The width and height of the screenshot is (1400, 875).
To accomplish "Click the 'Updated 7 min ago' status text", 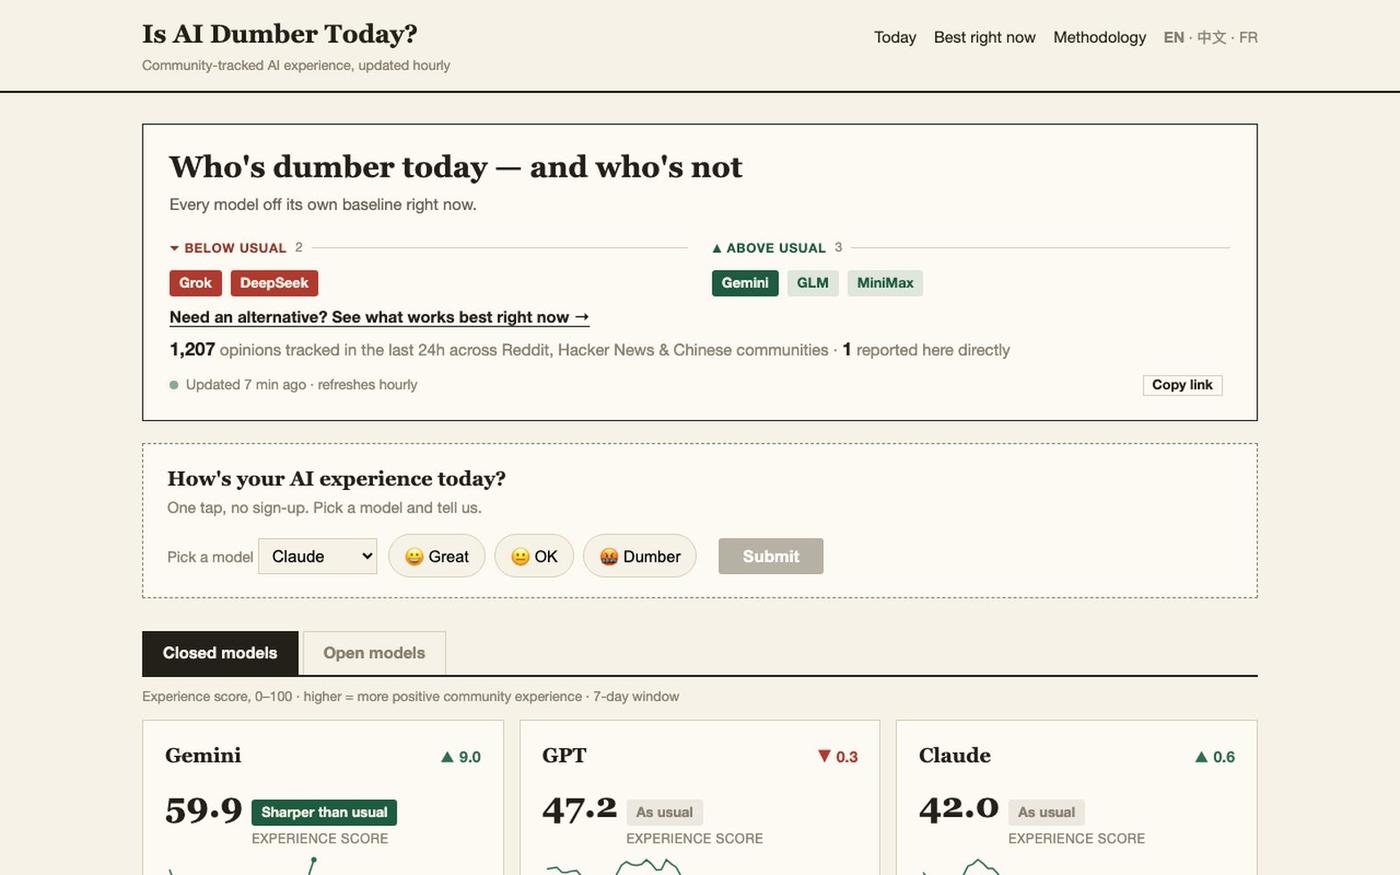I will point(246,385).
